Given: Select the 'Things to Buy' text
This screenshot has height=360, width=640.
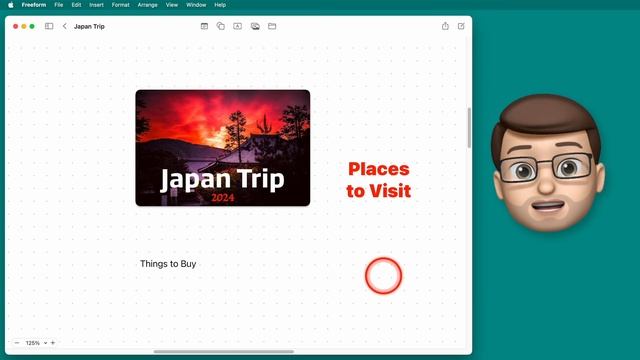Looking at the screenshot, I should click(168, 264).
